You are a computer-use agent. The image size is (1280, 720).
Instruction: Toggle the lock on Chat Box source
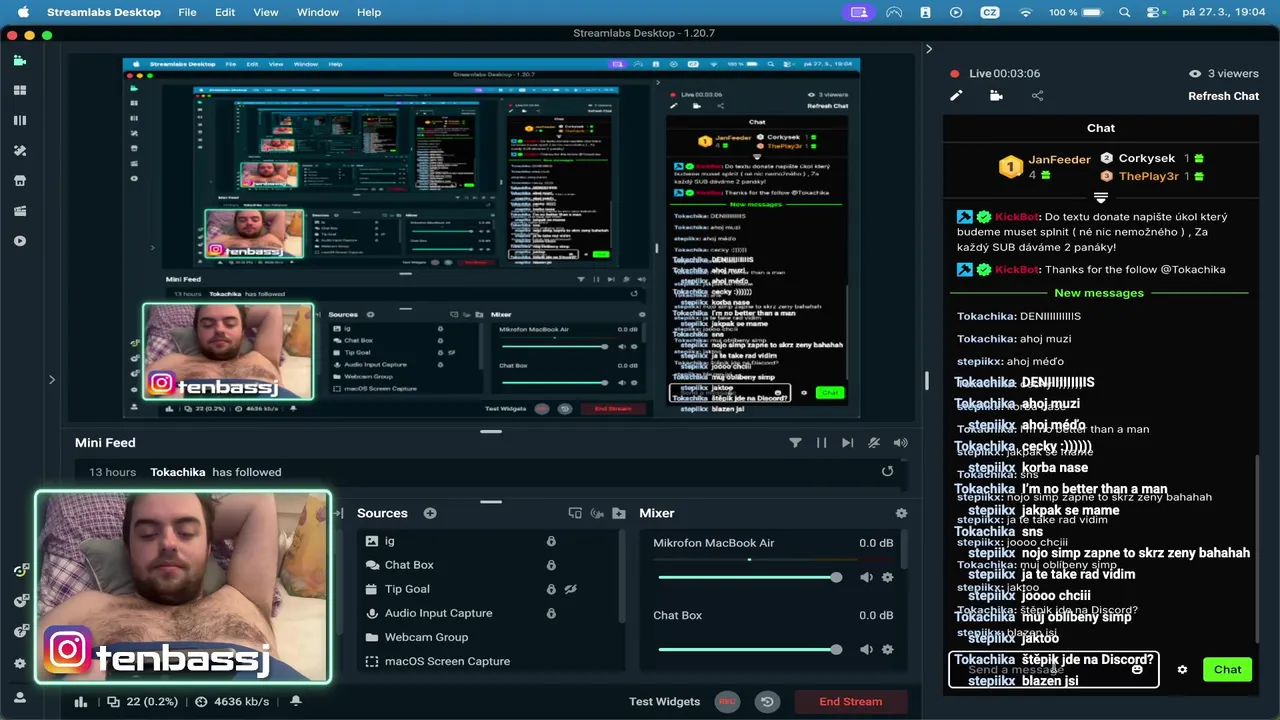point(550,565)
